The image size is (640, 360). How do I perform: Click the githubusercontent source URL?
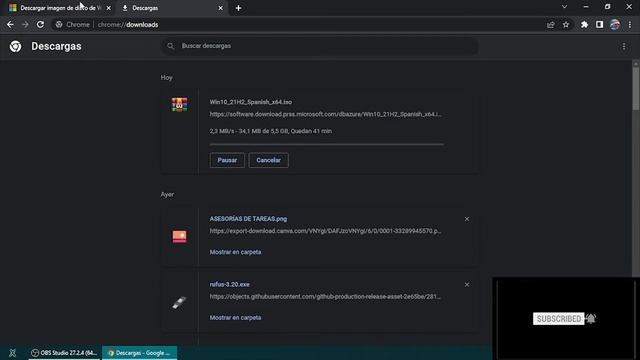[325, 296]
